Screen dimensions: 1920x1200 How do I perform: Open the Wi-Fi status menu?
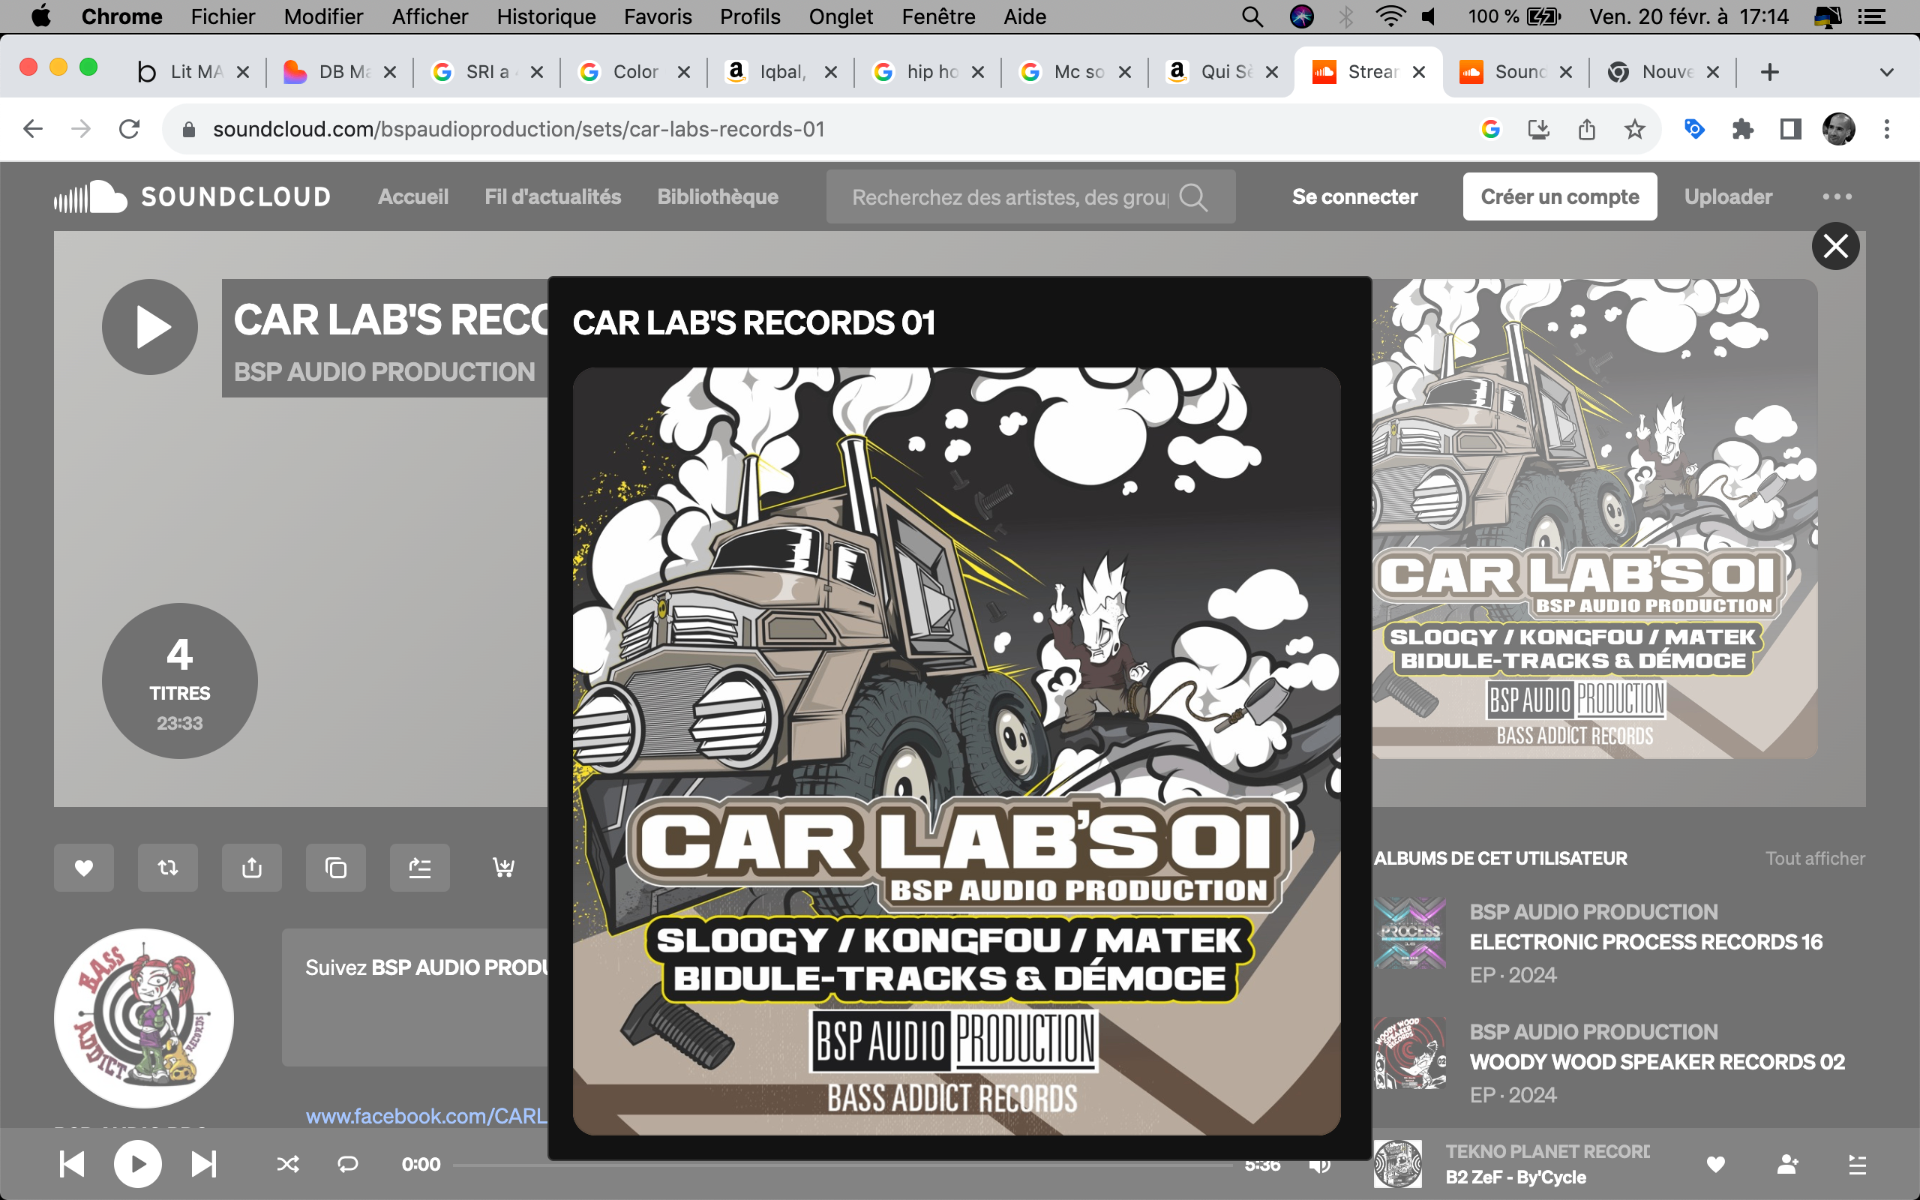(1390, 17)
